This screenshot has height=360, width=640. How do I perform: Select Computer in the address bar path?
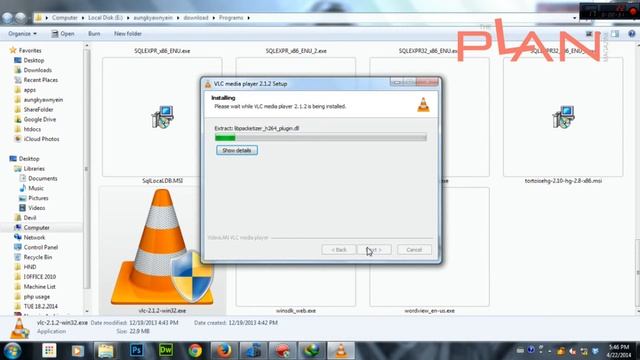pyautogui.click(x=64, y=18)
